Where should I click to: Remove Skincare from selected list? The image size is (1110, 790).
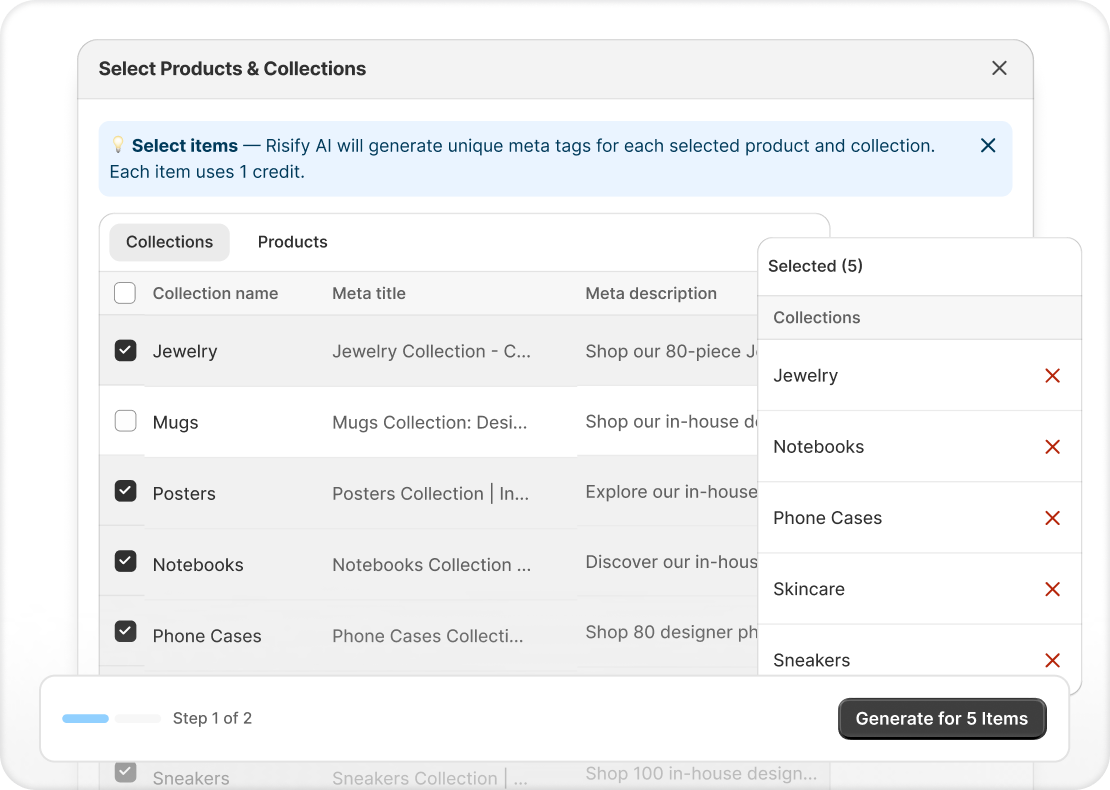pos(1052,589)
